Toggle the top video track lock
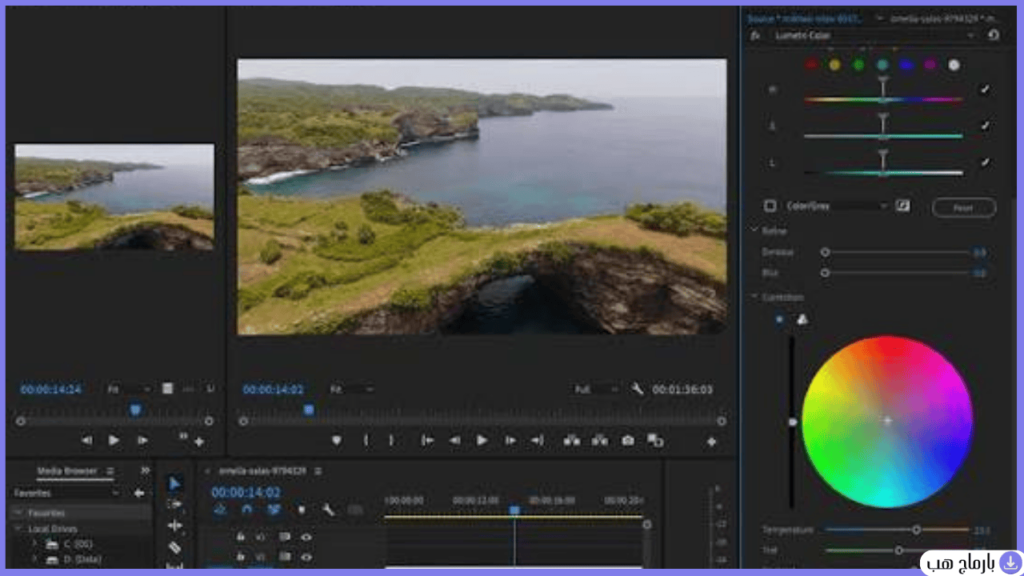1024x576 pixels. point(240,537)
